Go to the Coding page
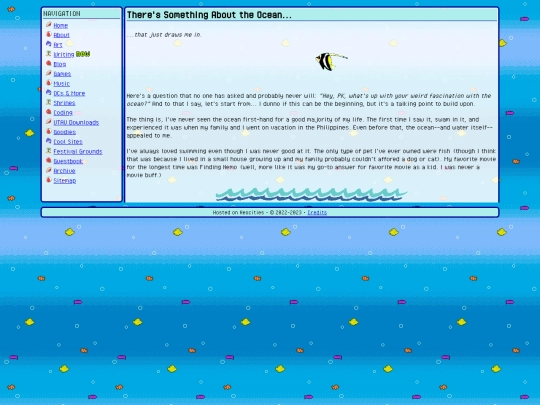 pyautogui.click(x=63, y=113)
